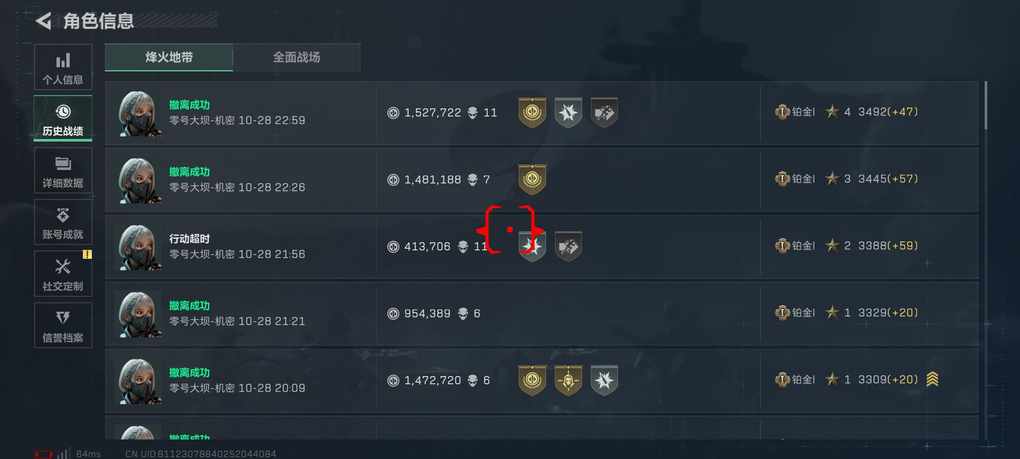Viewport: 1020px width, 459px height.
Task: Open the 行动超时 match record at 21:56
Action: (x=542, y=246)
